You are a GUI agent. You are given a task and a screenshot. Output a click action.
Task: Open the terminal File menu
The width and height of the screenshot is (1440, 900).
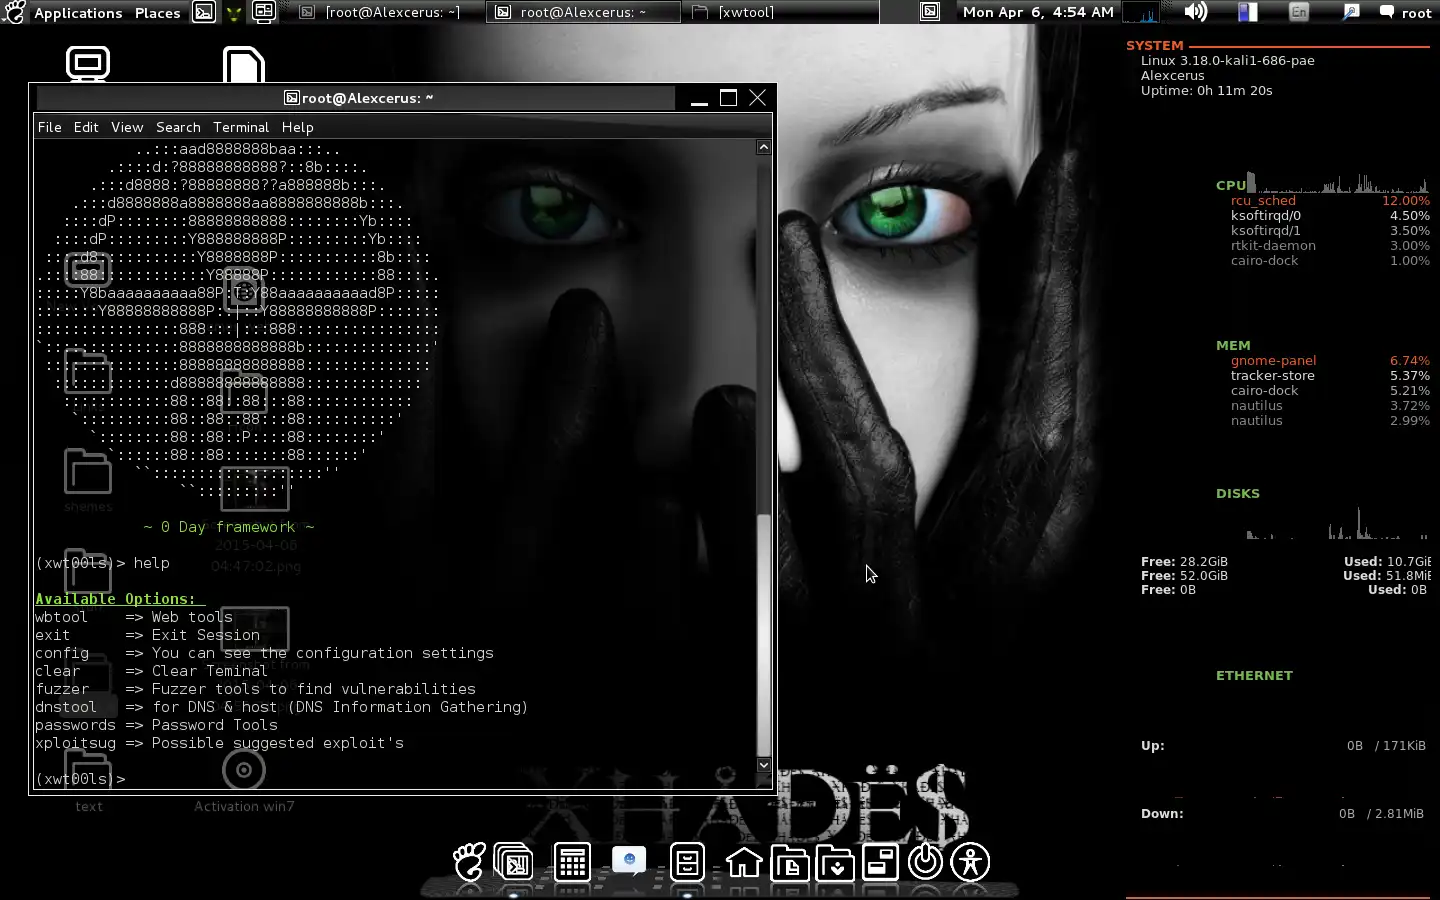50,127
